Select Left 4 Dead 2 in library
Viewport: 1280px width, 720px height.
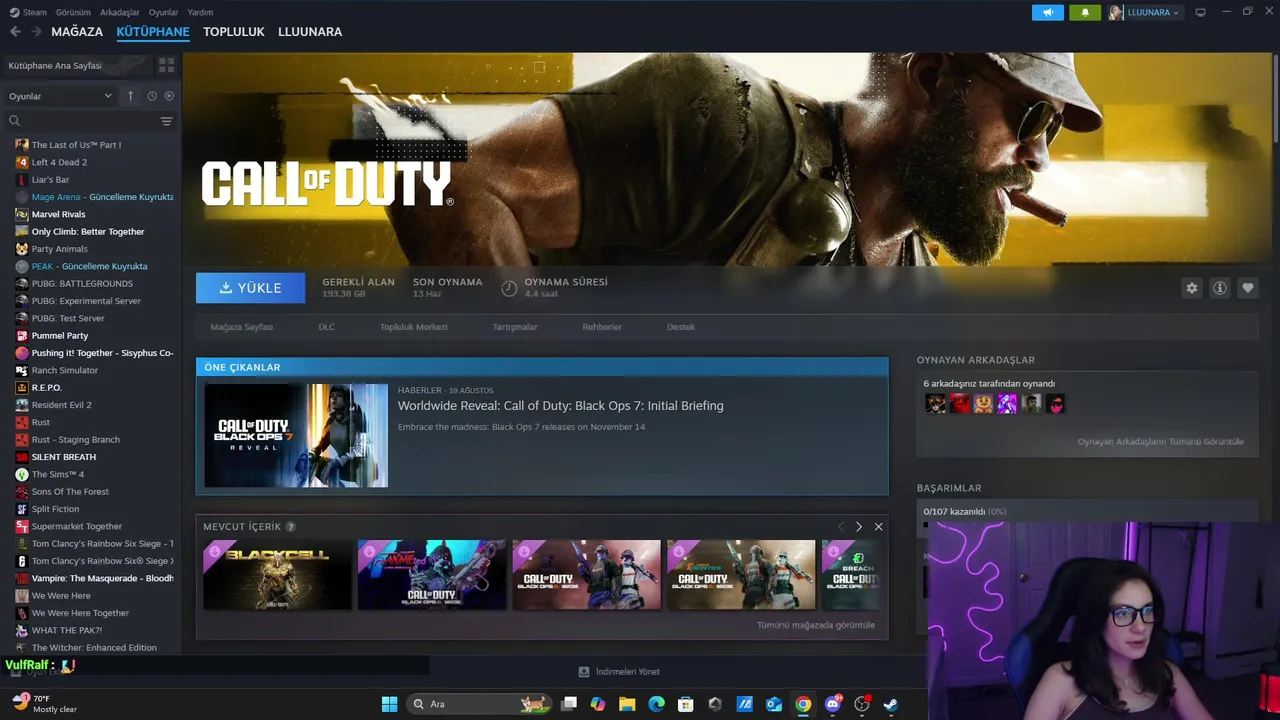59,162
